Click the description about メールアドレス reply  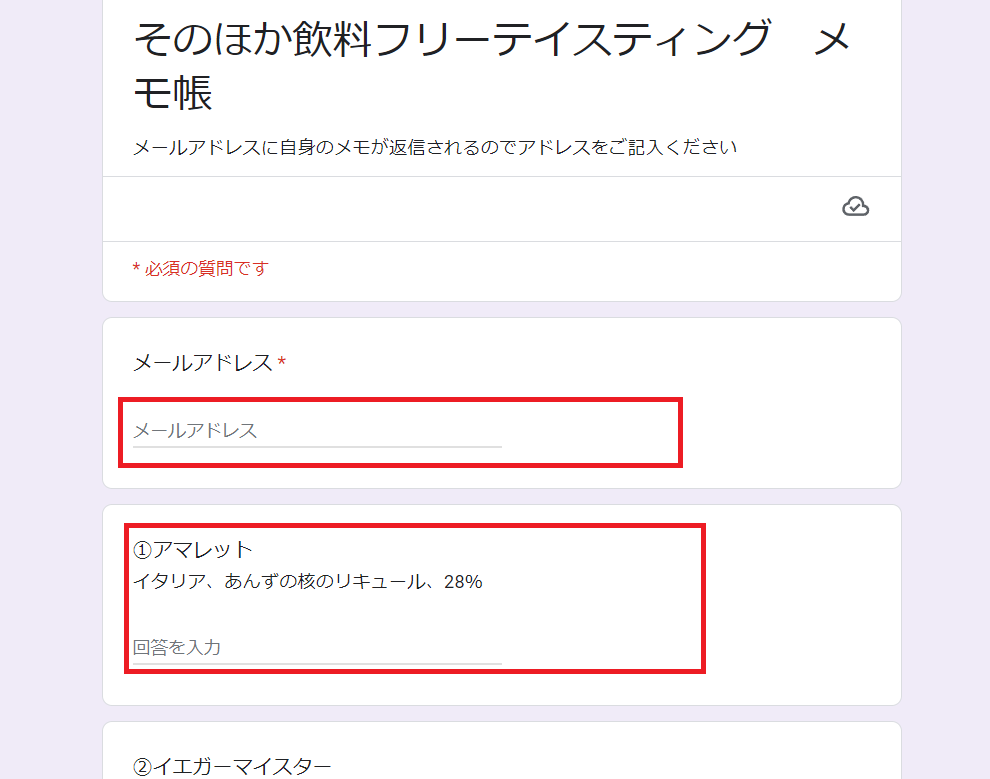click(x=435, y=148)
